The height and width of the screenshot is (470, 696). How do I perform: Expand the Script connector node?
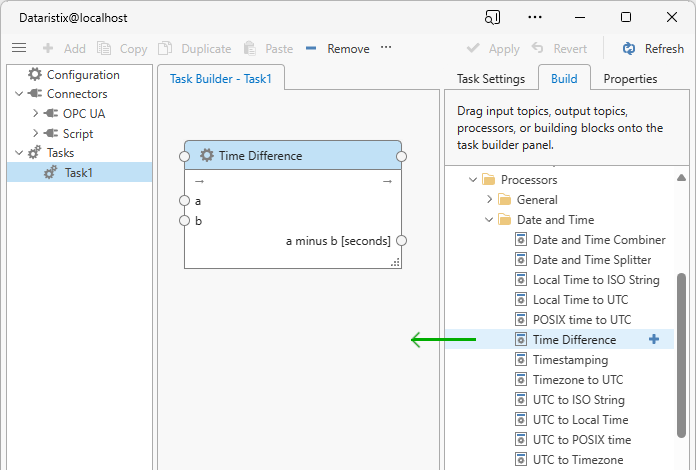tap(36, 134)
